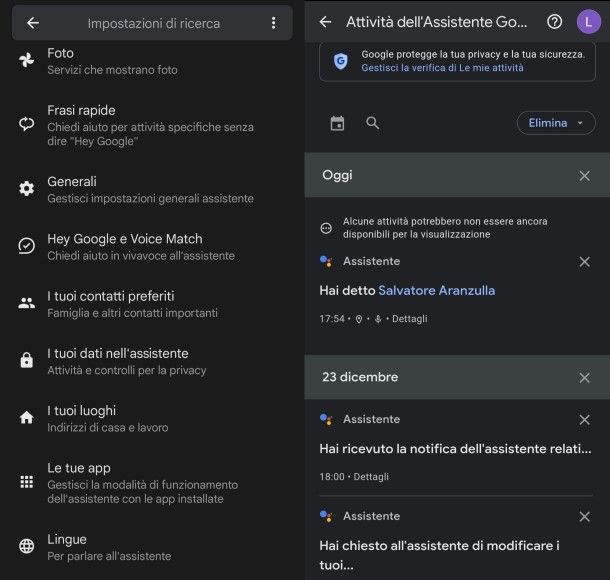Go back from Attività dell'Assistente page
The width and height of the screenshot is (610, 580).
pyautogui.click(x=325, y=22)
